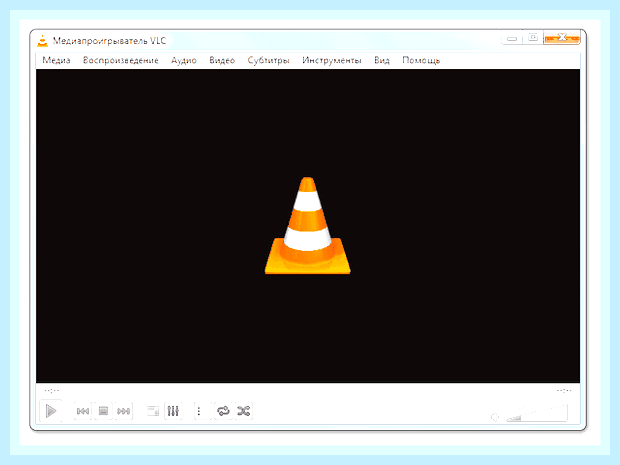Click the playback seek bar
620x465 pixels.
[308, 391]
